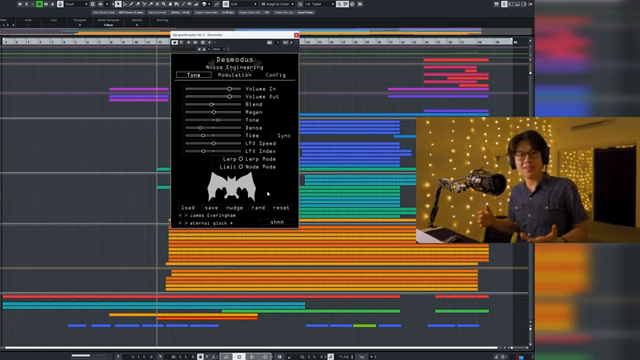Open the Adapt to Zoom dropdown
Image resolution: width=640 pixels, height=360 pixels.
click(x=278, y=4)
